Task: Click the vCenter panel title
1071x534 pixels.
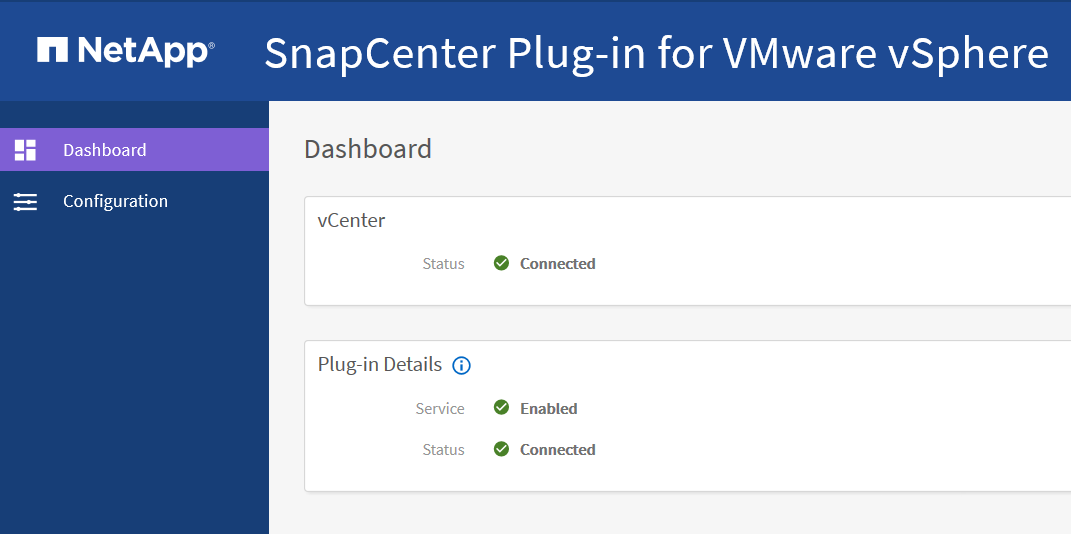Action: tap(351, 221)
